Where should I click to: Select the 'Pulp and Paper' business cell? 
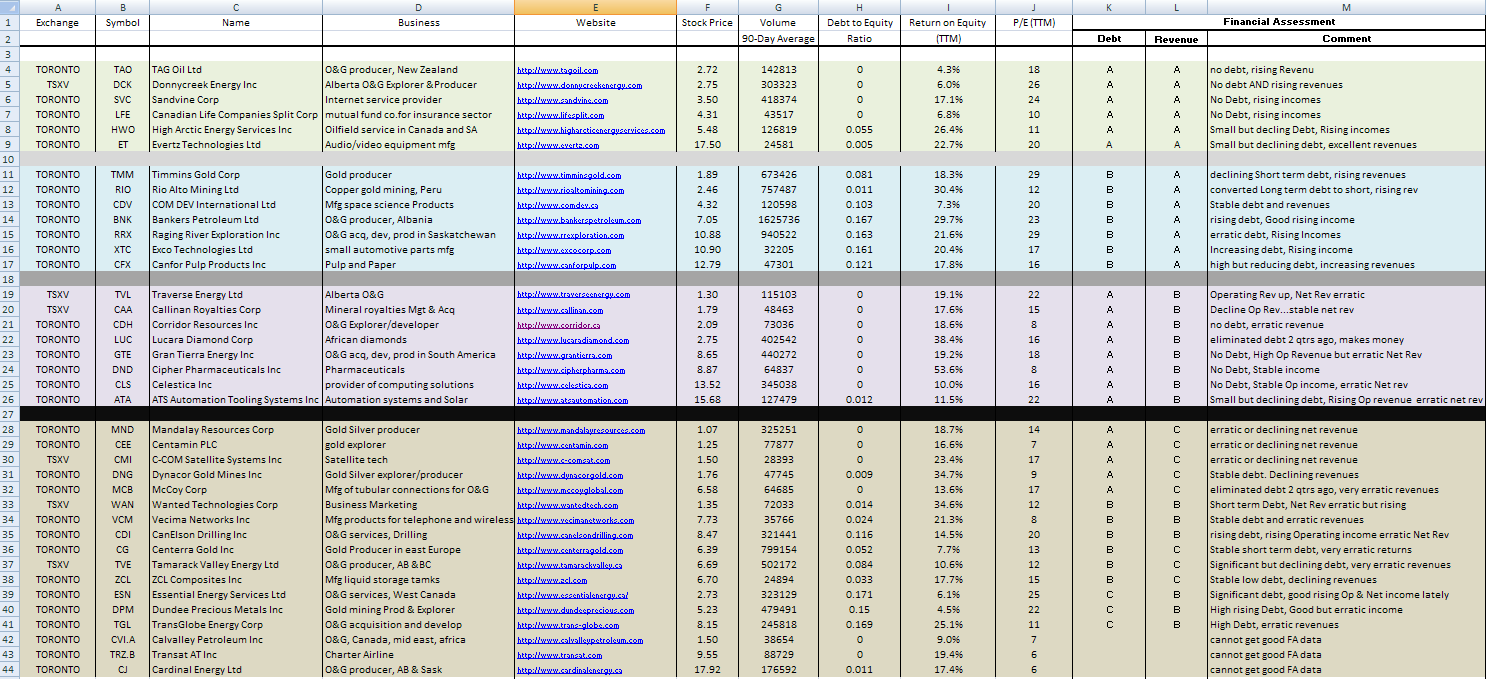point(418,265)
